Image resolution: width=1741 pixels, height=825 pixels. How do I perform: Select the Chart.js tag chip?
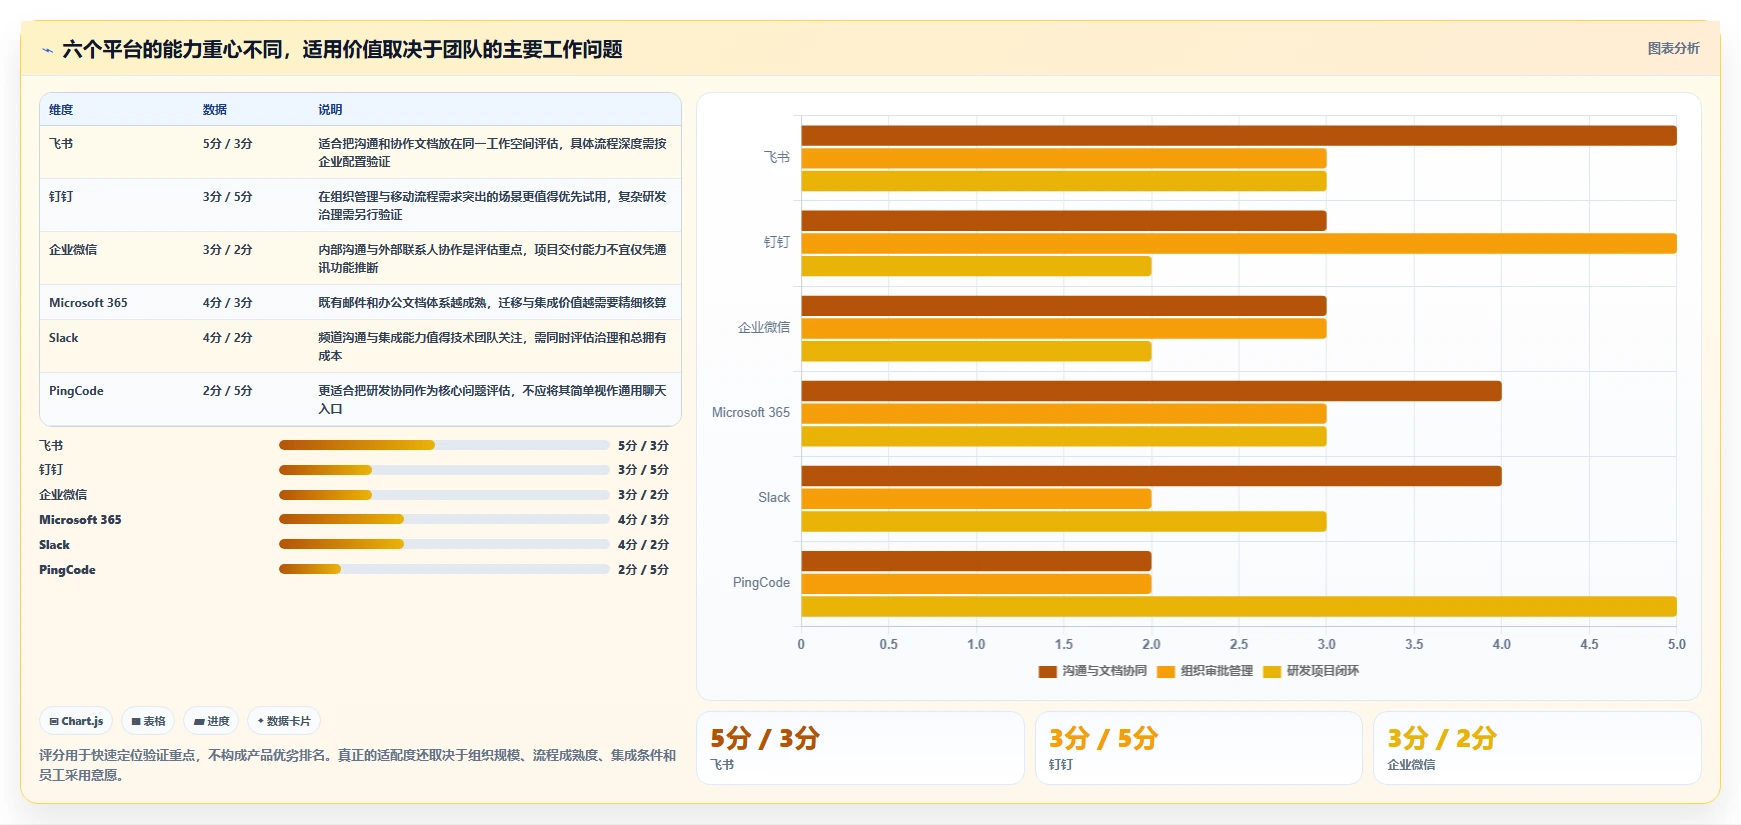coord(76,721)
